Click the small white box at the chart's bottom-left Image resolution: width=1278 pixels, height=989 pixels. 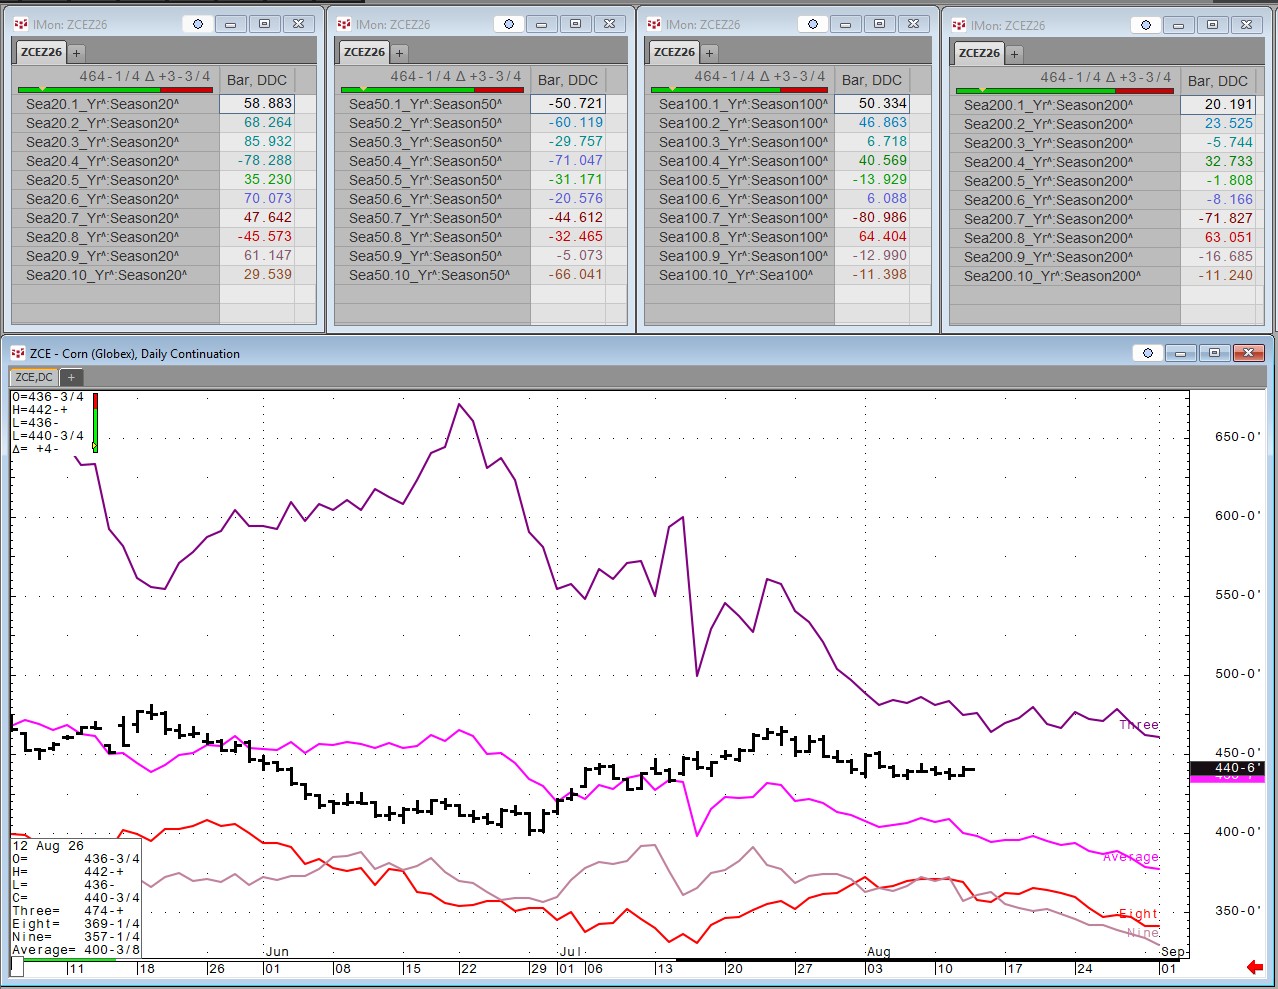point(17,967)
